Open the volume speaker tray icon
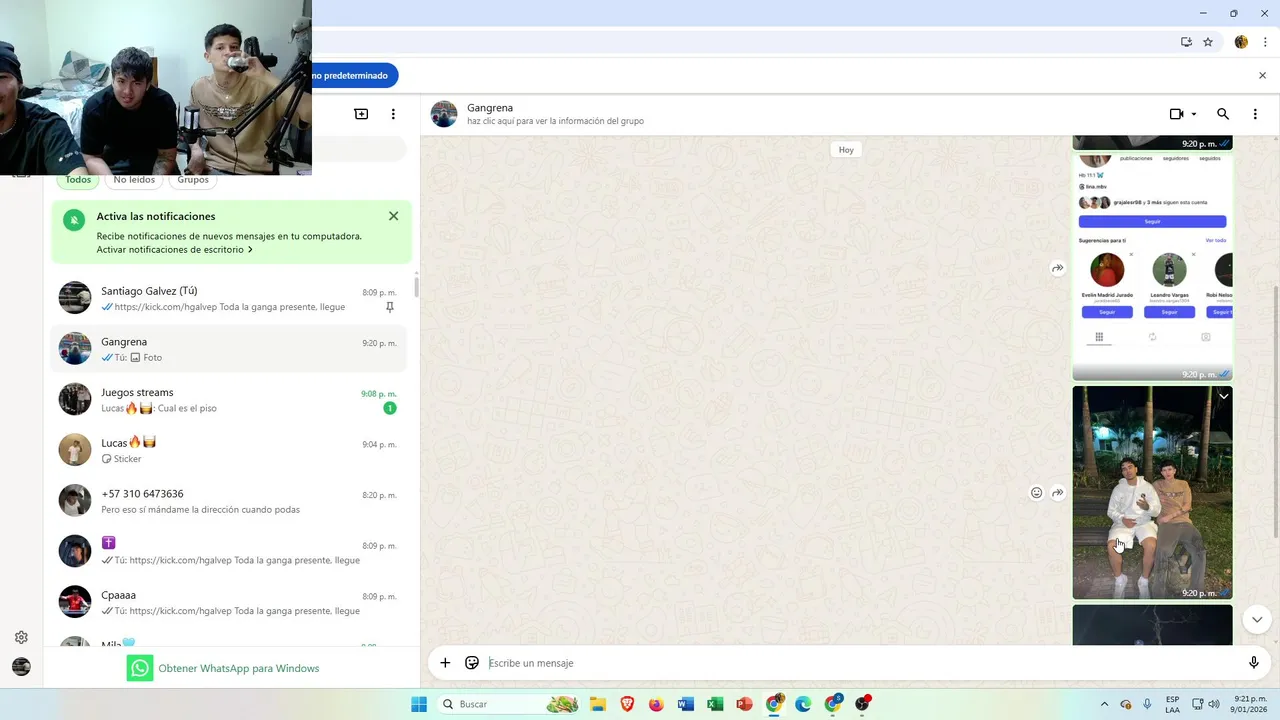This screenshot has height=720, width=1280. pyautogui.click(x=1213, y=704)
